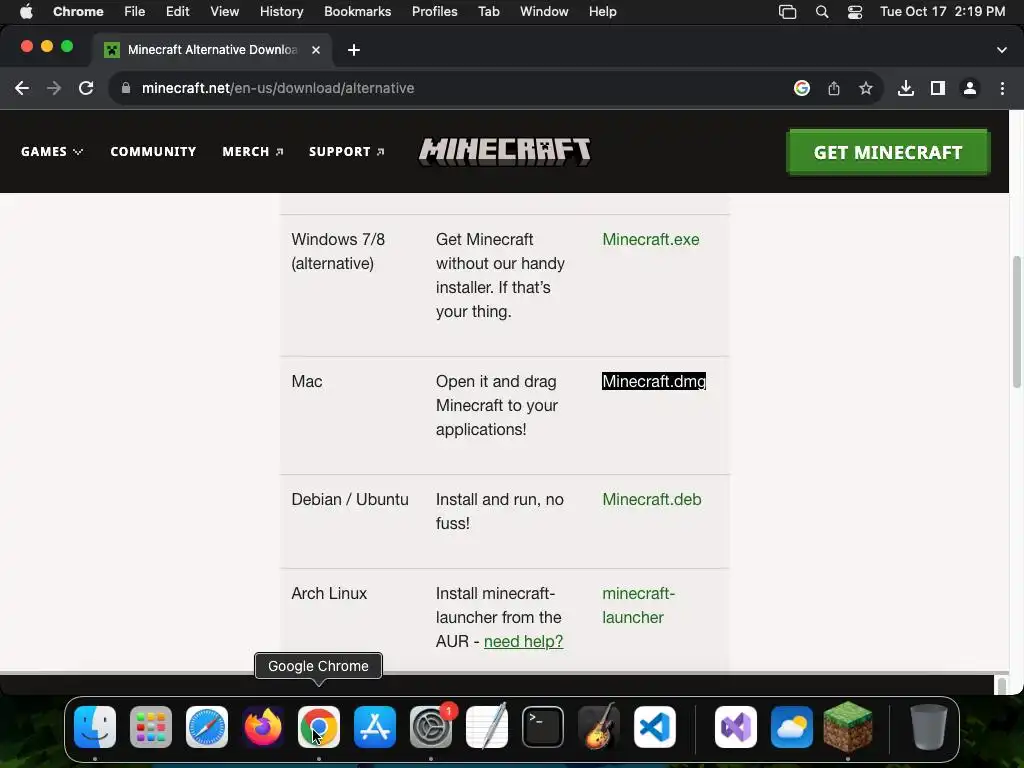Open the Tab menu
The height and width of the screenshot is (768, 1024).
point(488,12)
